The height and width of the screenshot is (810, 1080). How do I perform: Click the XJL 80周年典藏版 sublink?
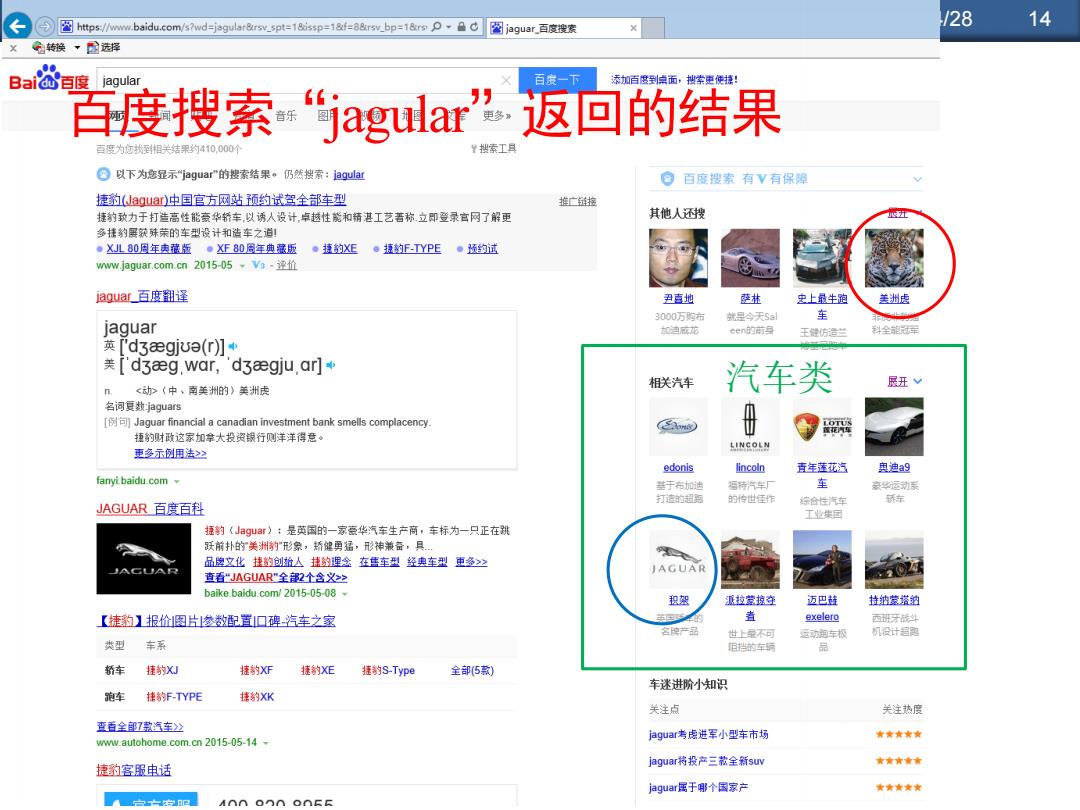click(149, 249)
